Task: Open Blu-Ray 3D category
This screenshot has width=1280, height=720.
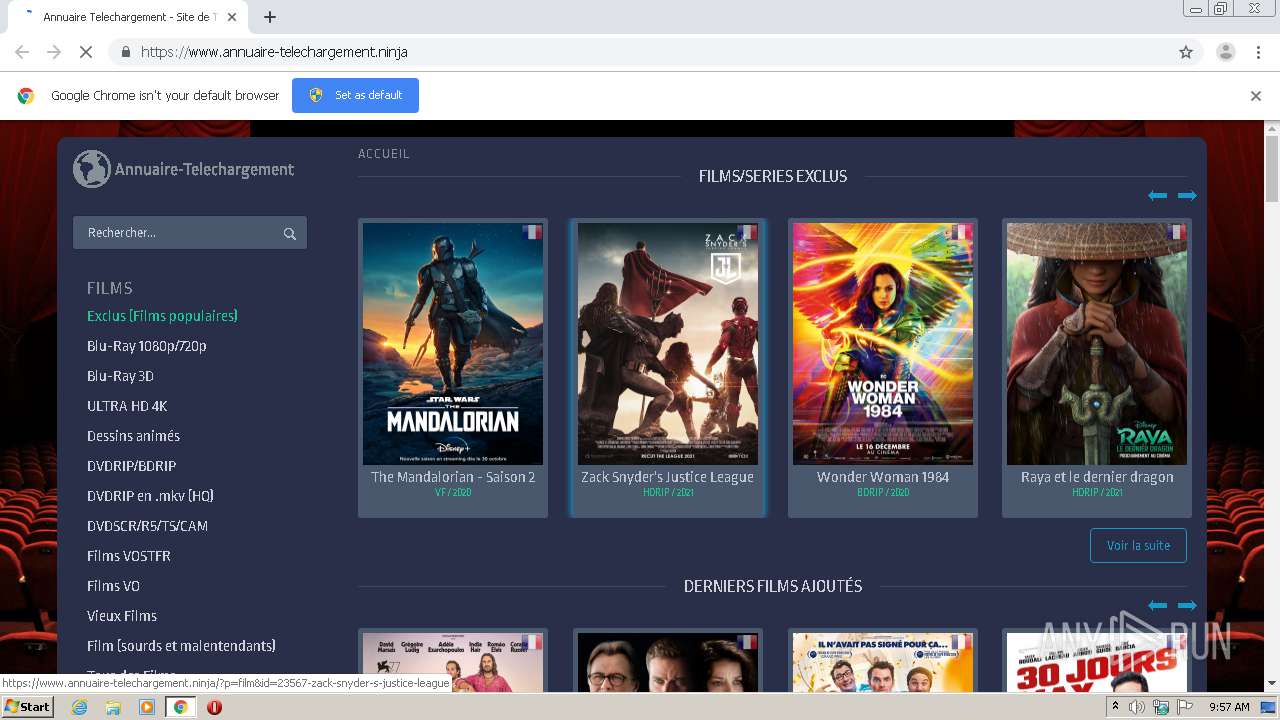Action: pyautogui.click(x=120, y=376)
